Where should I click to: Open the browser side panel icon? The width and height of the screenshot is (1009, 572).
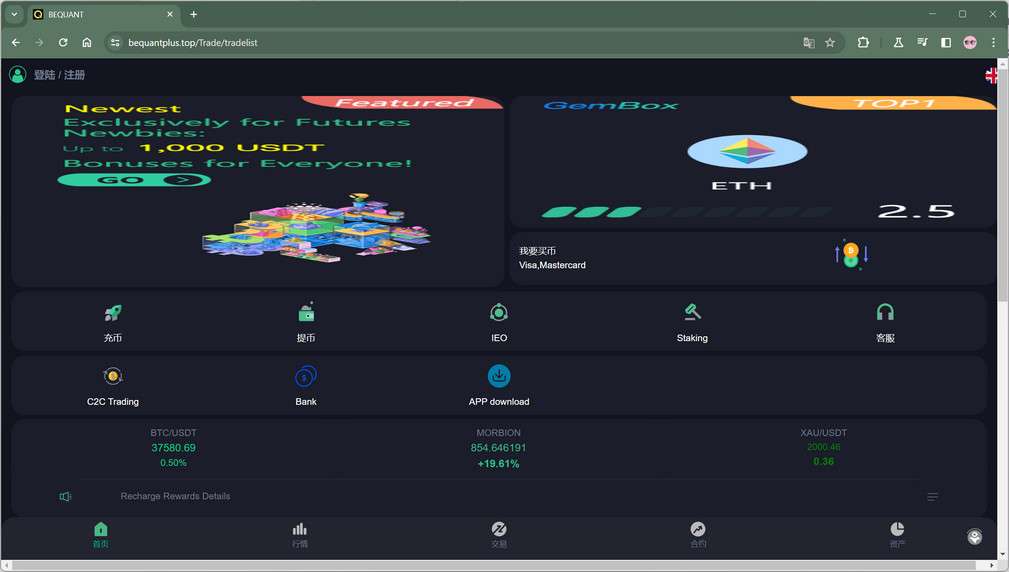click(946, 42)
